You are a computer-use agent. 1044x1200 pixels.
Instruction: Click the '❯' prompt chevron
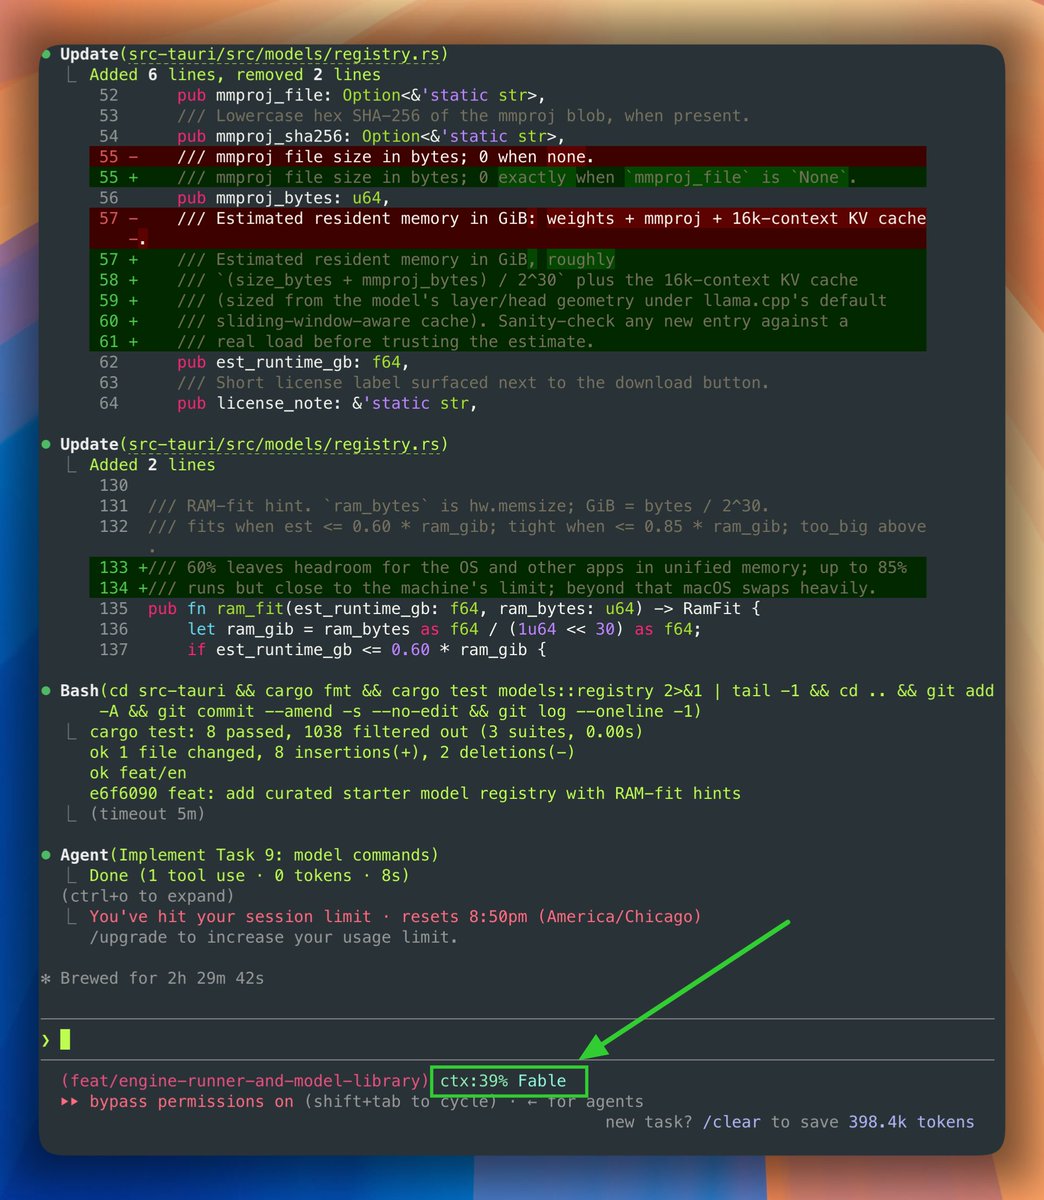46,1040
